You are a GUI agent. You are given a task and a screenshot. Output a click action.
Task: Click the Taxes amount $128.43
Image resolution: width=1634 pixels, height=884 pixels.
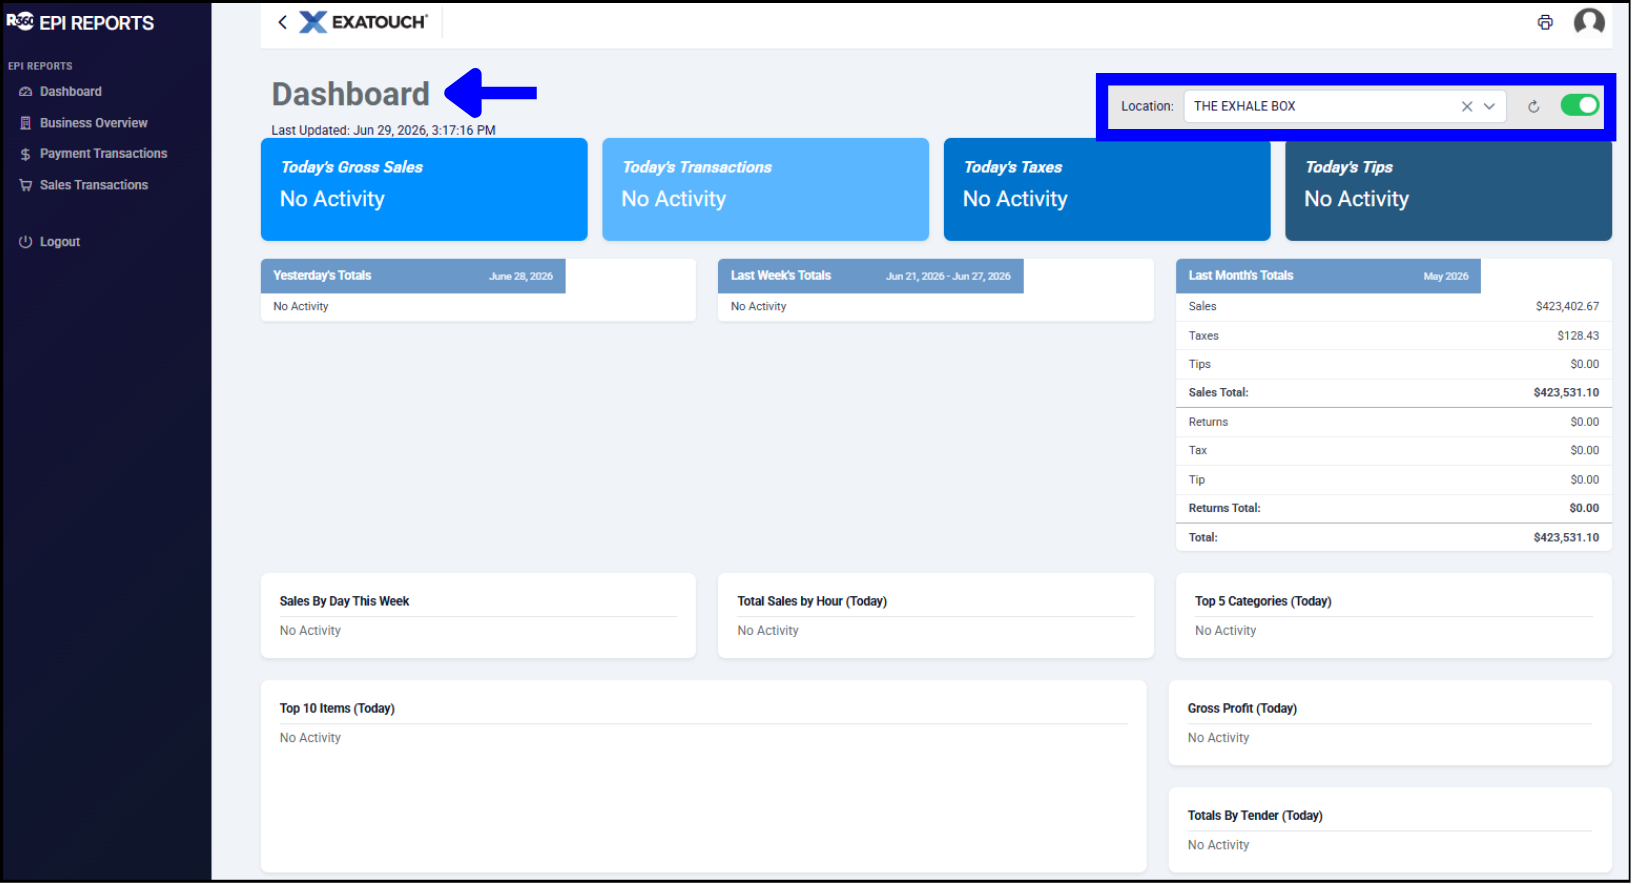click(1578, 336)
